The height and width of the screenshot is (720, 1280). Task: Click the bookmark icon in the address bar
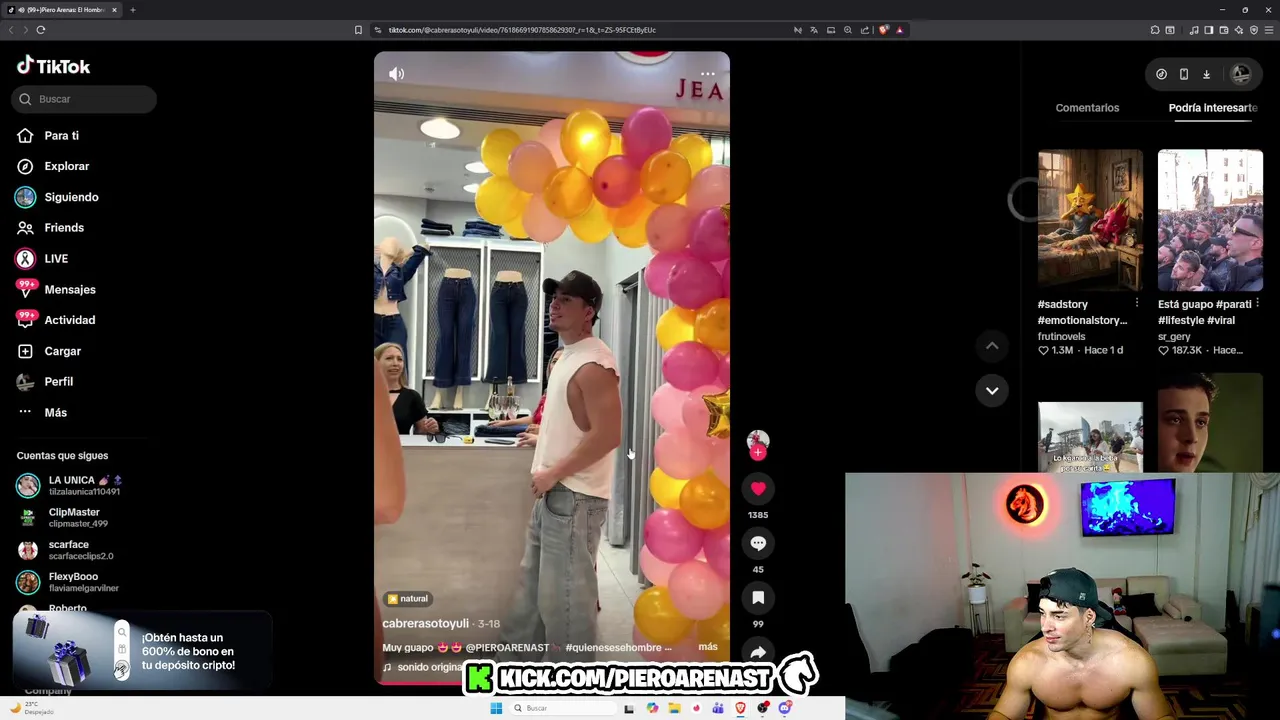coord(358,30)
